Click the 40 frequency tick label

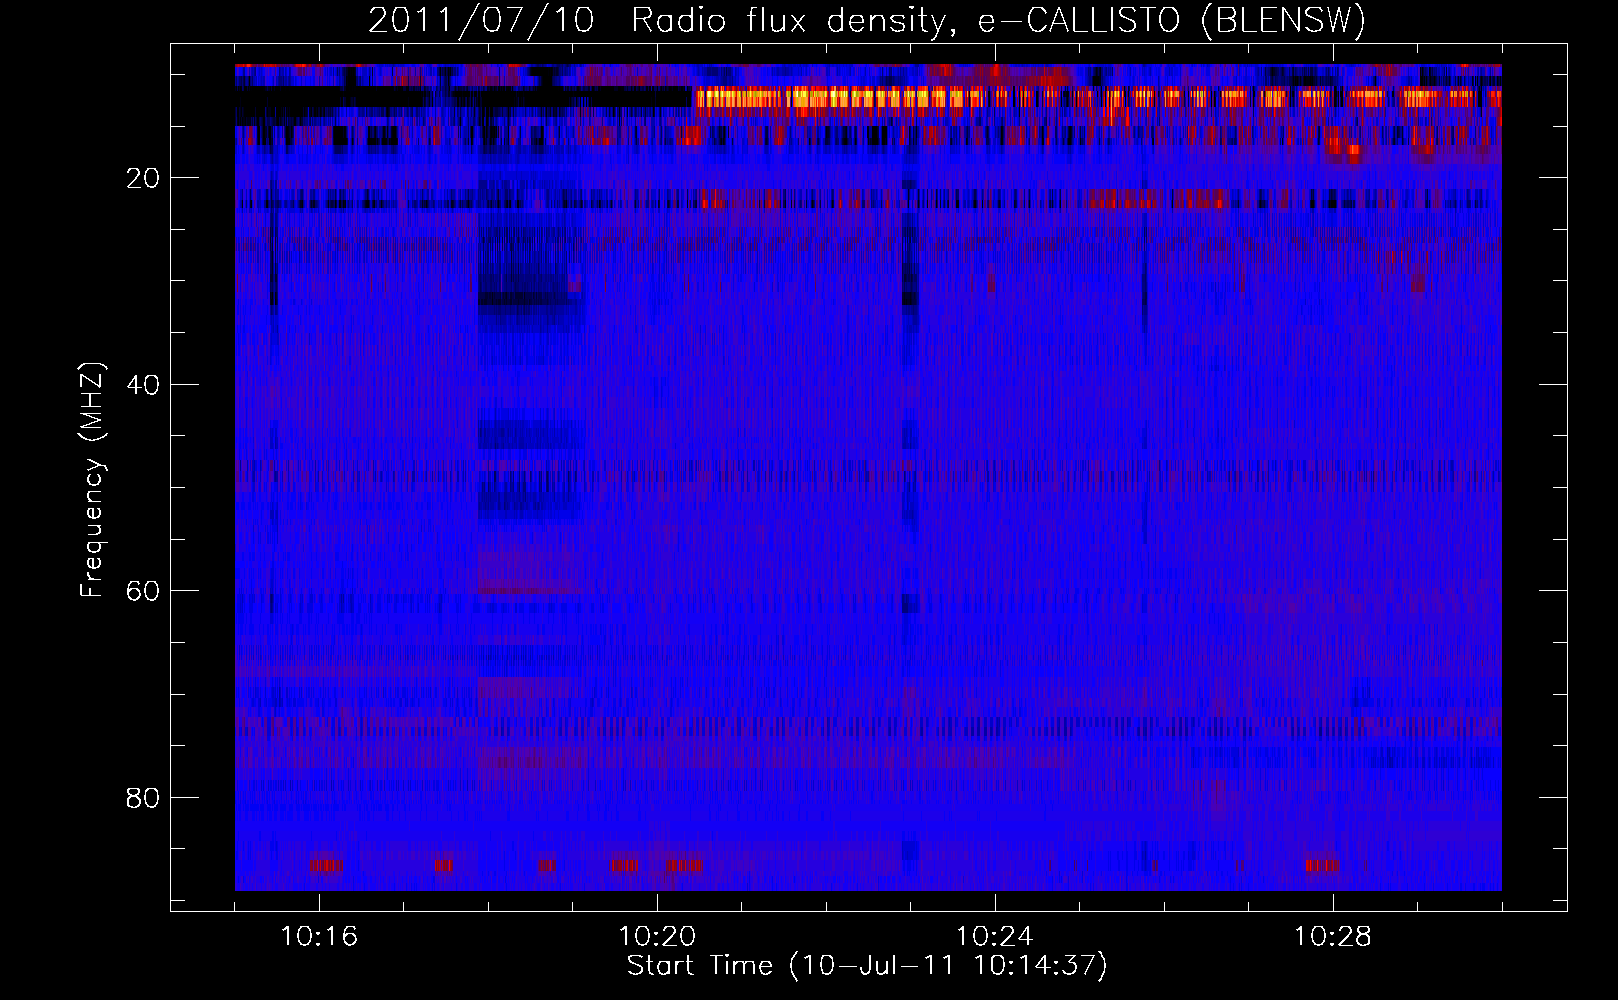[143, 385]
